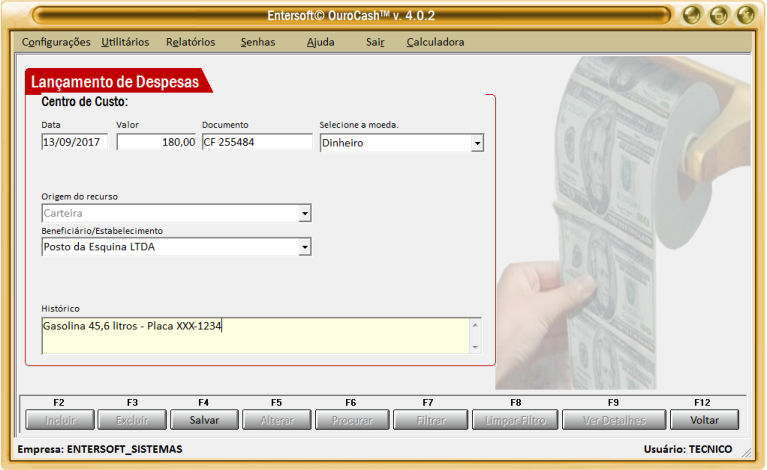Image resolution: width=767 pixels, height=470 pixels.
Task: Click the Valor field showing 180,00
Action: 156,142
